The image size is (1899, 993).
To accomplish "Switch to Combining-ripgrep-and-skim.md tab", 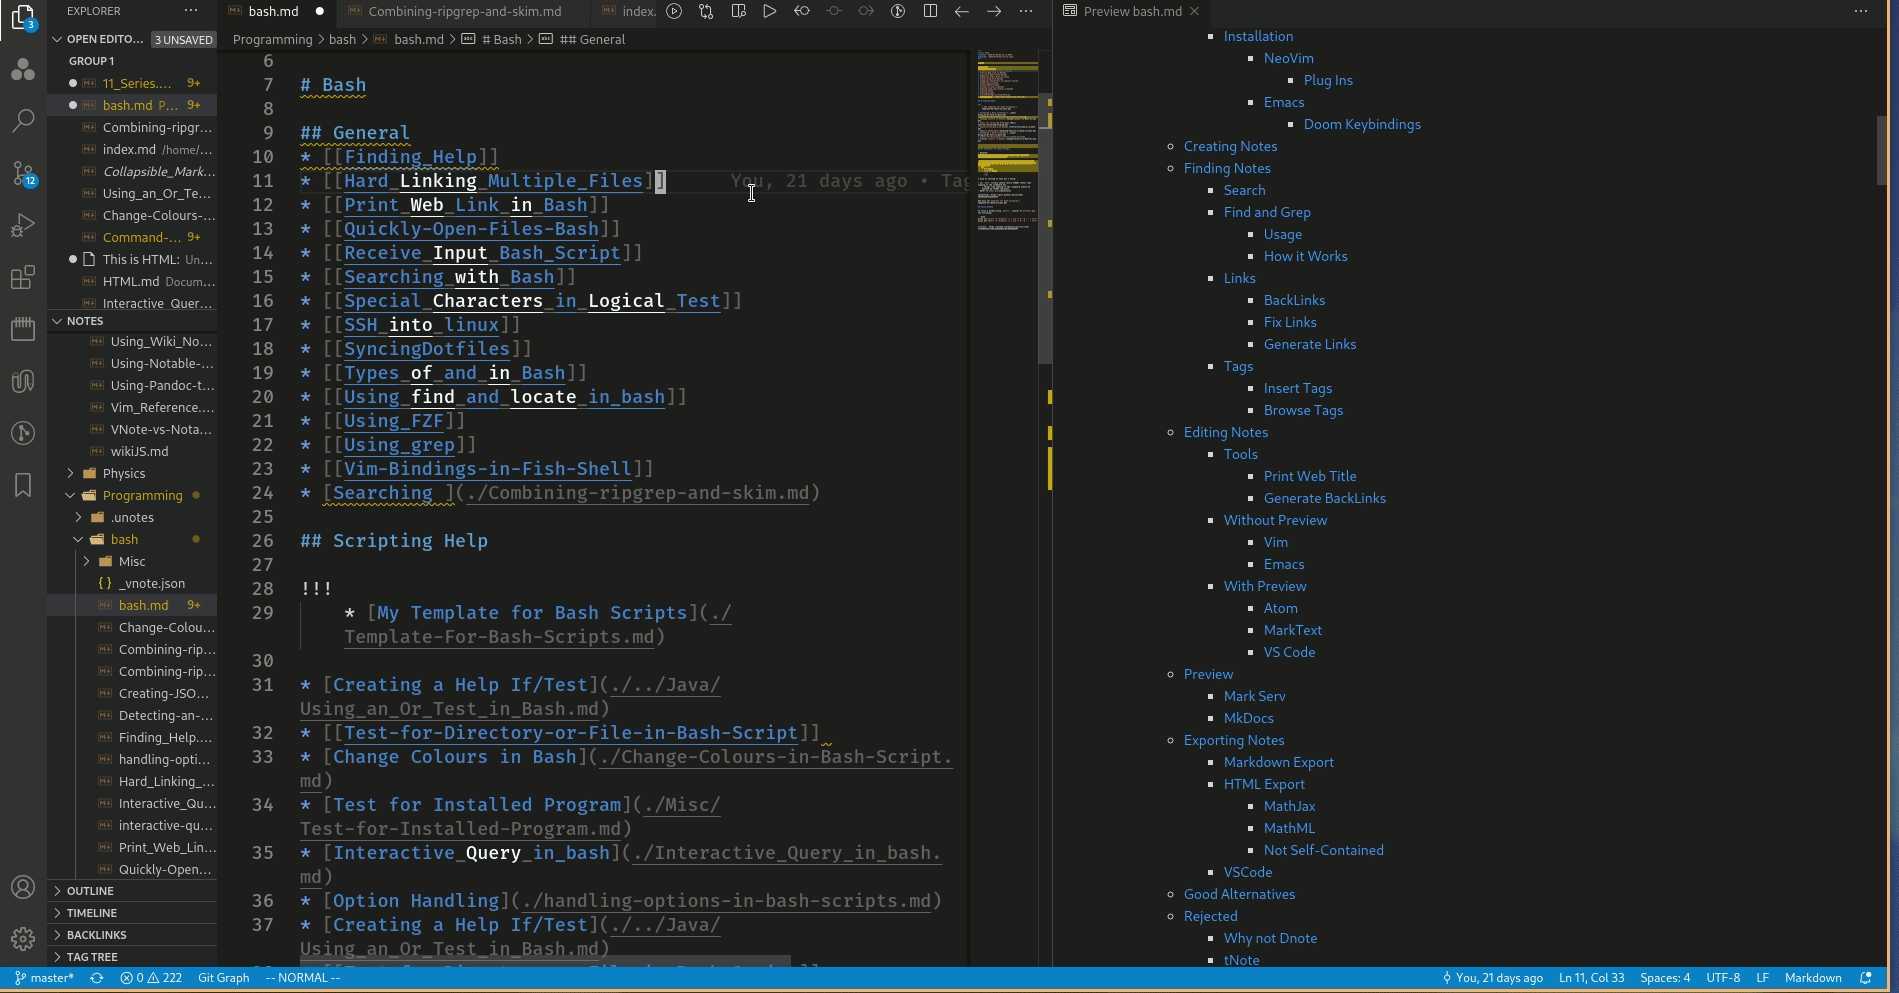I will click(x=465, y=11).
